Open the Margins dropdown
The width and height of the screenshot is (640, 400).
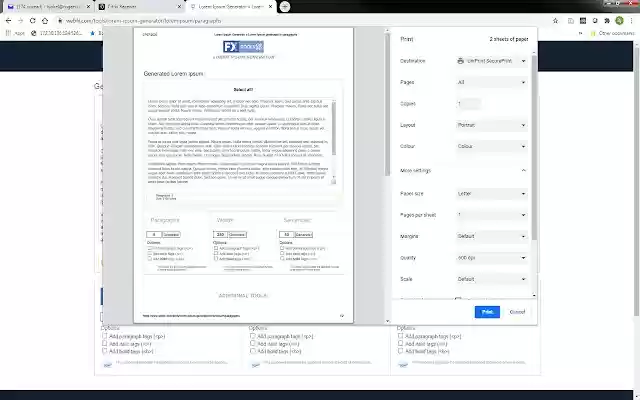click(x=491, y=236)
